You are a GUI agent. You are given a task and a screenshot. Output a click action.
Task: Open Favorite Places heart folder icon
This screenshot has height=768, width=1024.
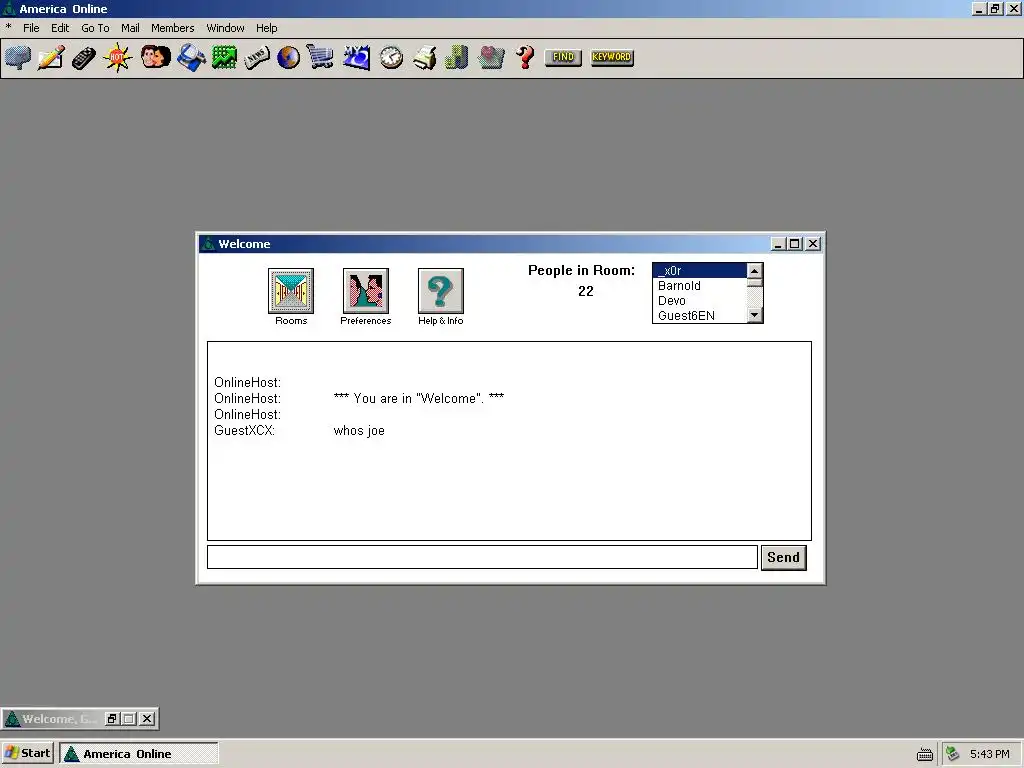click(x=491, y=57)
